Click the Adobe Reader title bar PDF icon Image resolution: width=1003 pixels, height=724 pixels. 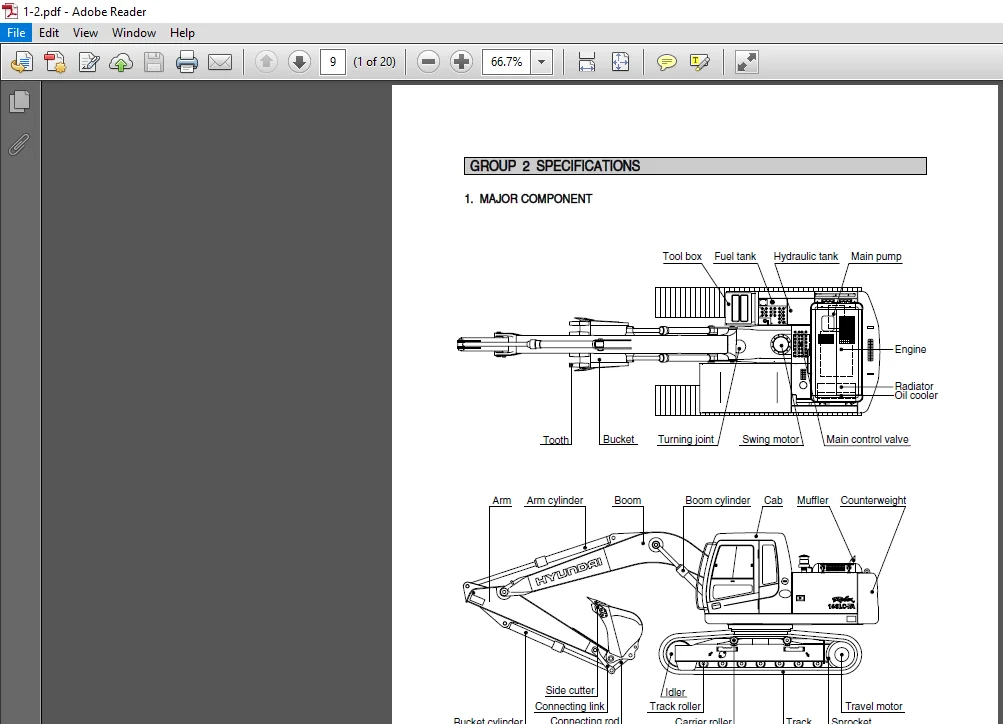coord(10,11)
